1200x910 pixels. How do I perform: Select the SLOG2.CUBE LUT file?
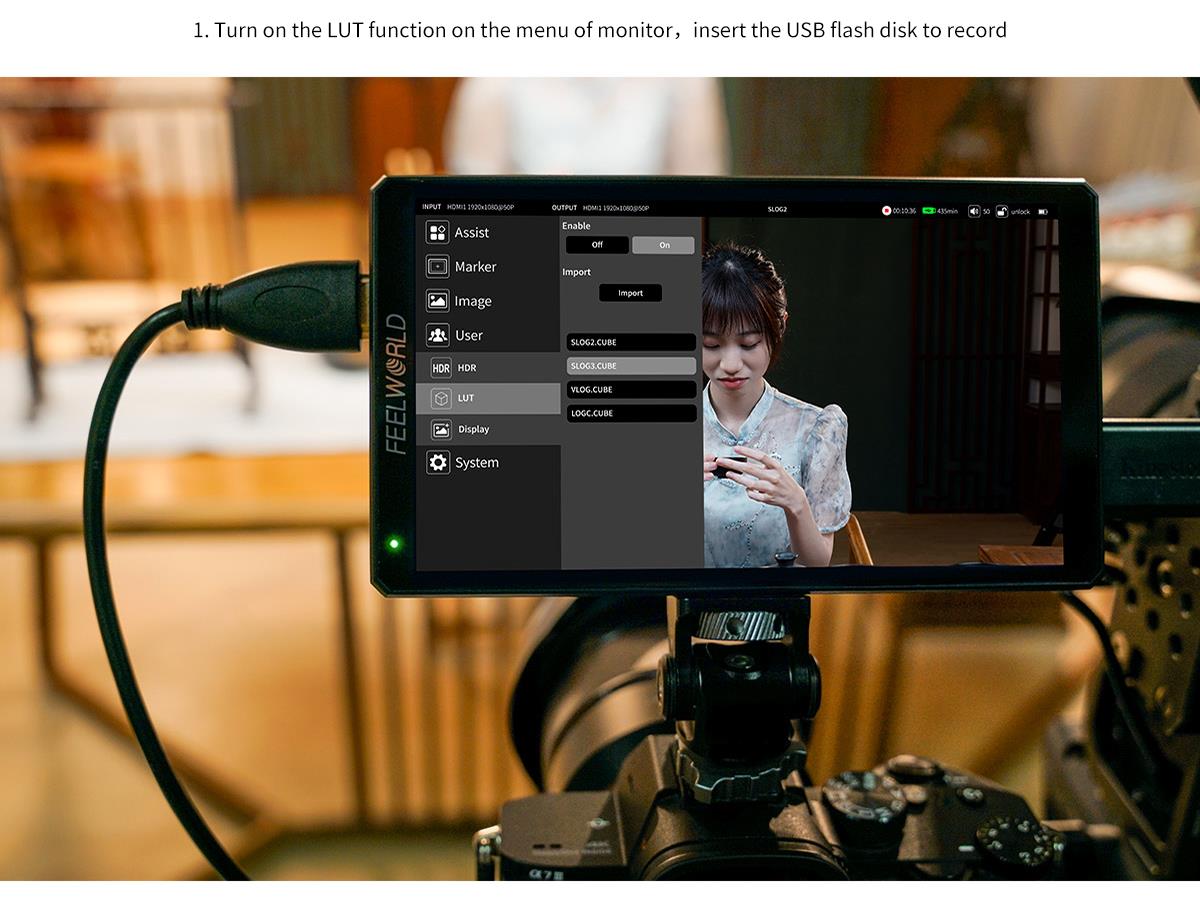631,342
